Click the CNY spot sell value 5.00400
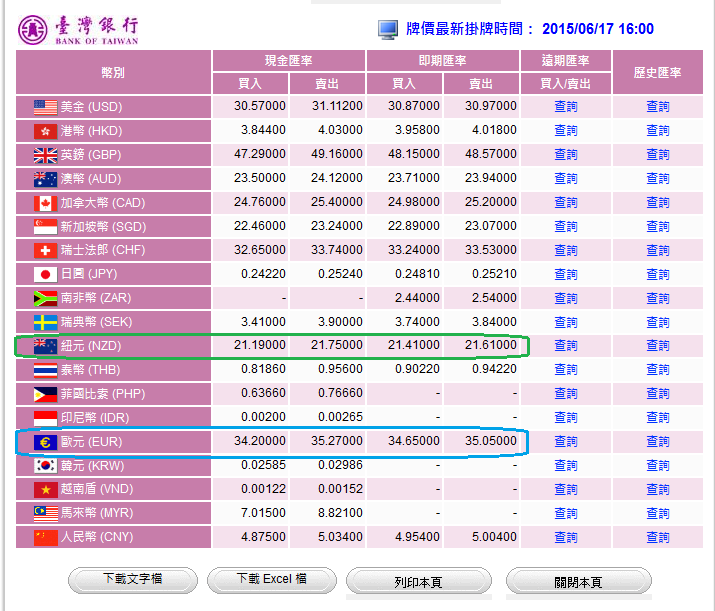Image resolution: width=715 pixels, height=611 pixels. tap(494, 537)
